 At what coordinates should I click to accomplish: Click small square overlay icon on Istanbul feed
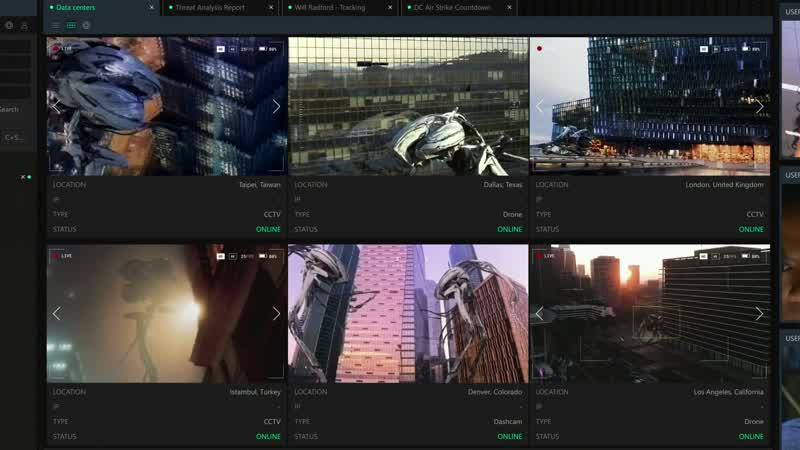[233, 256]
